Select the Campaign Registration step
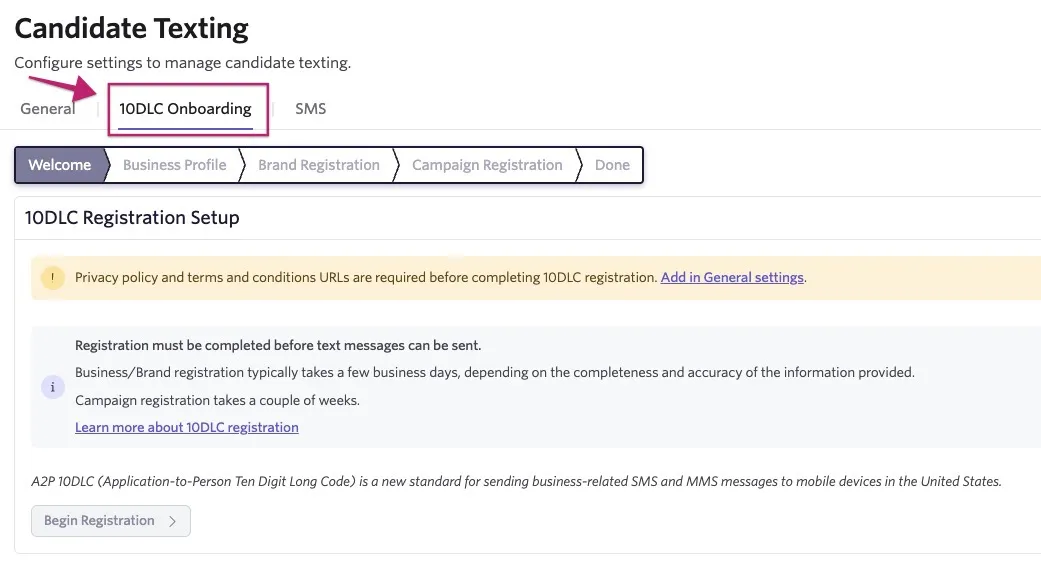Viewport: 1041px width, 561px height. 487,165
